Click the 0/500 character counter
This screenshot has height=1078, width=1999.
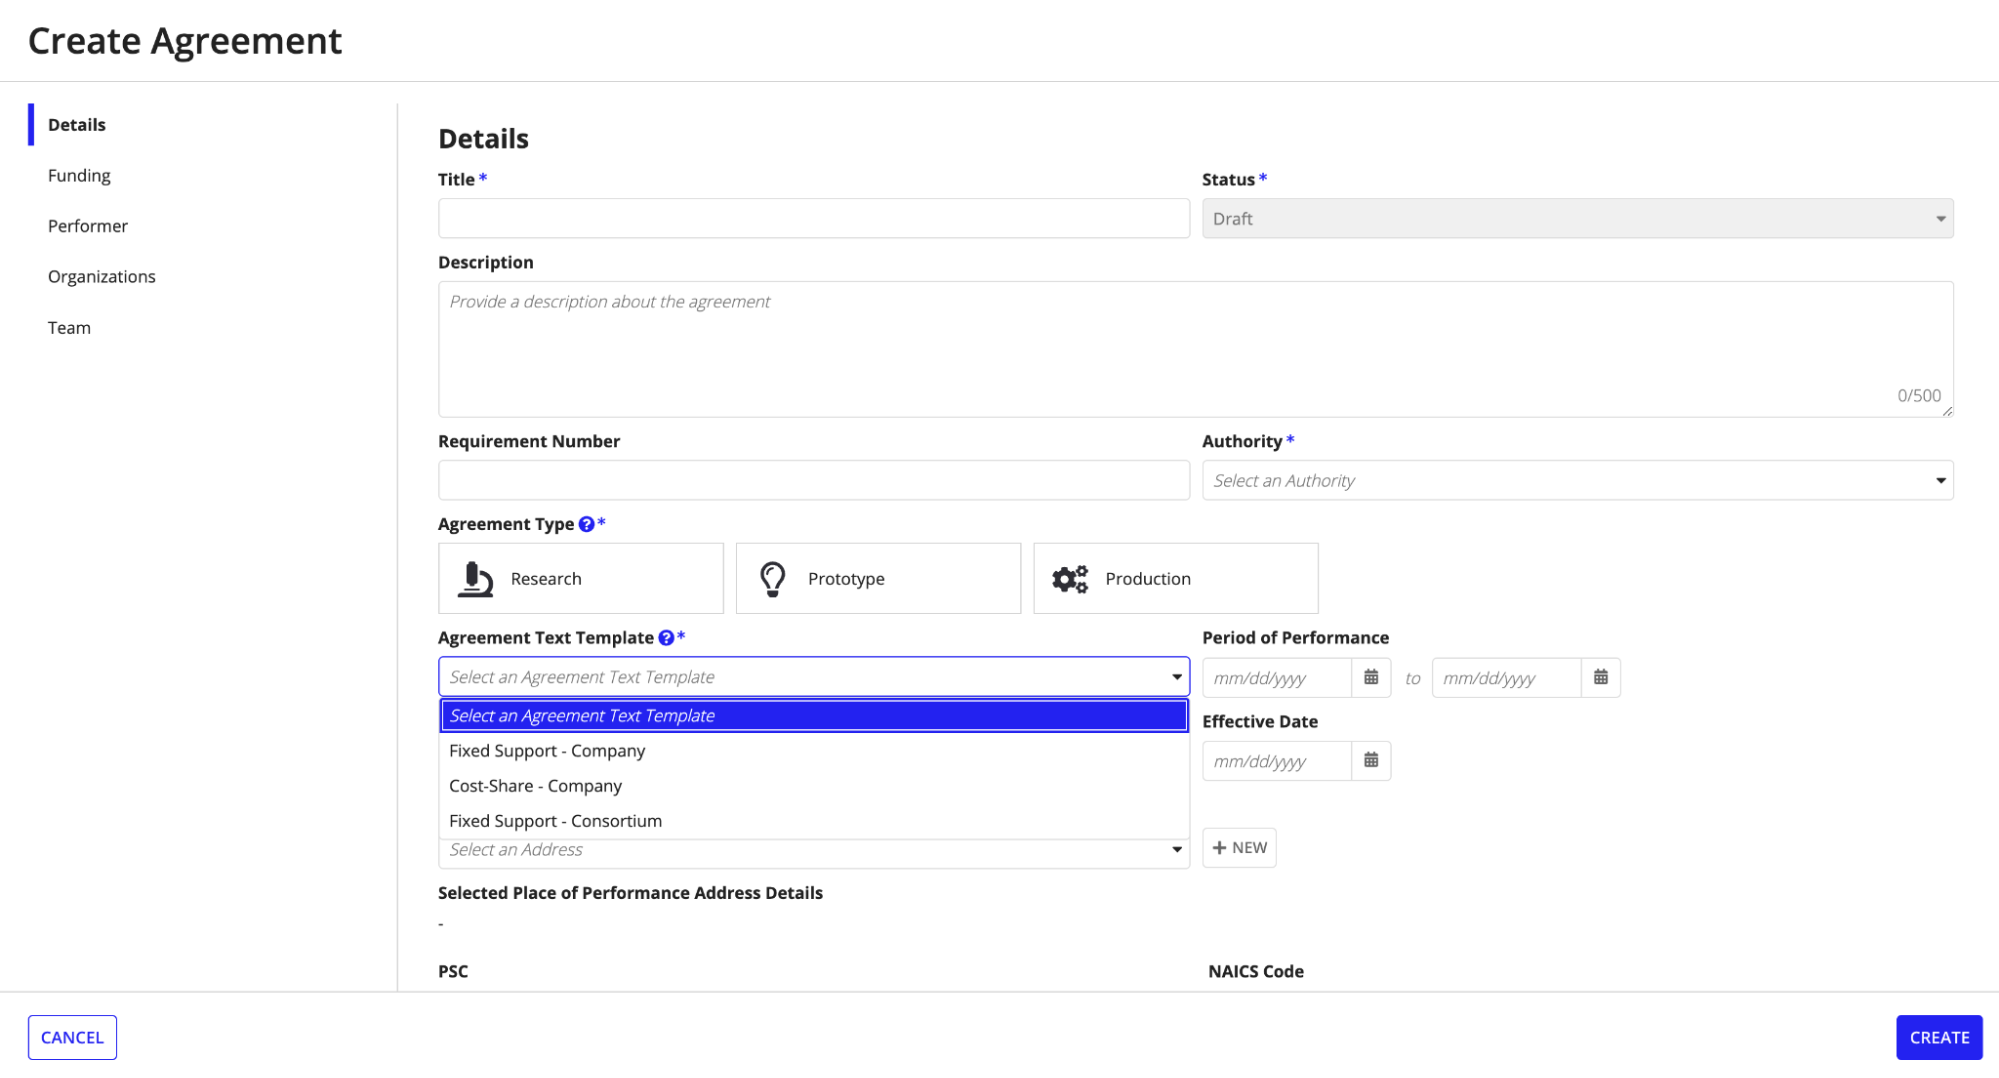click(1919, 396)
